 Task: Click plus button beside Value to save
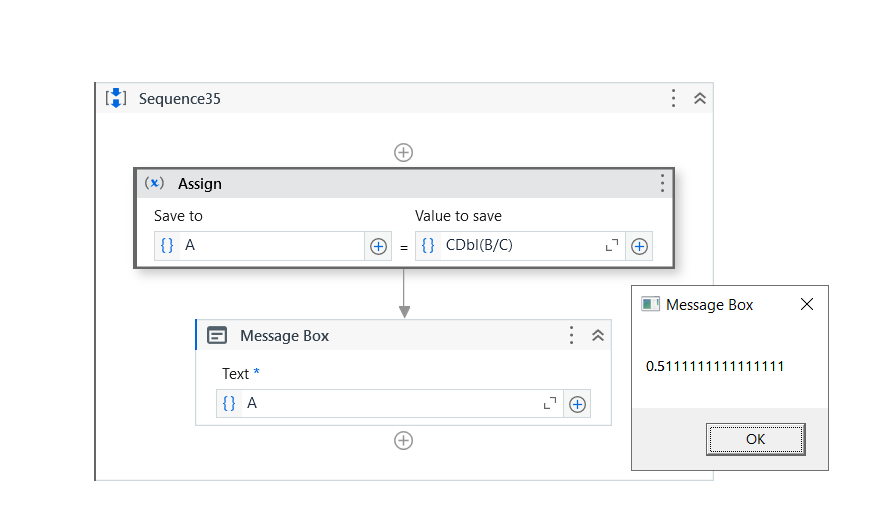(x=639, y=246)
